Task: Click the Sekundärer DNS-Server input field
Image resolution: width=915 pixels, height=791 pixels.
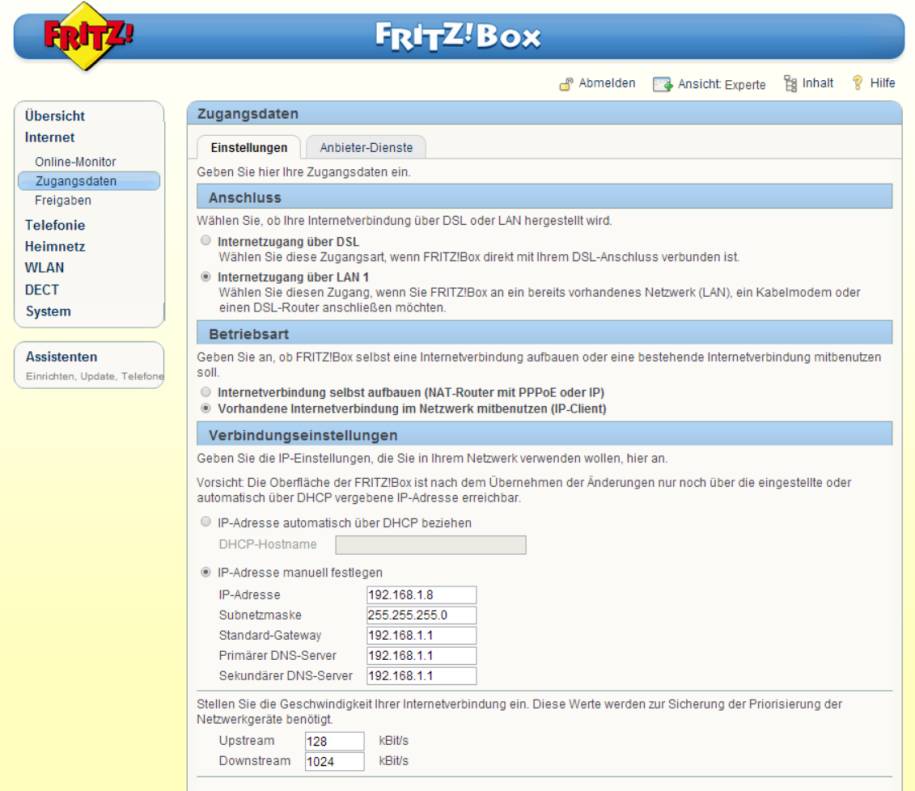Action: coord(421,676)
